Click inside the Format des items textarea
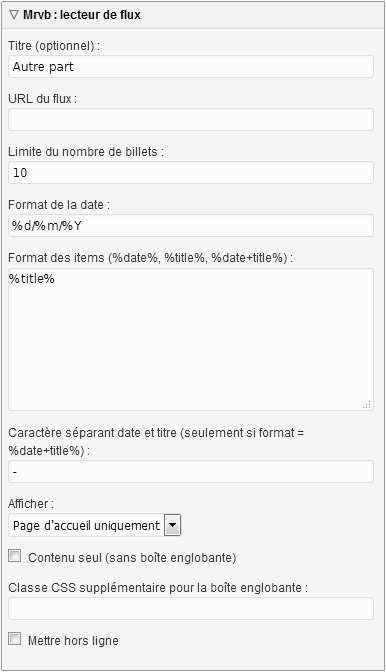 (191, 339)
